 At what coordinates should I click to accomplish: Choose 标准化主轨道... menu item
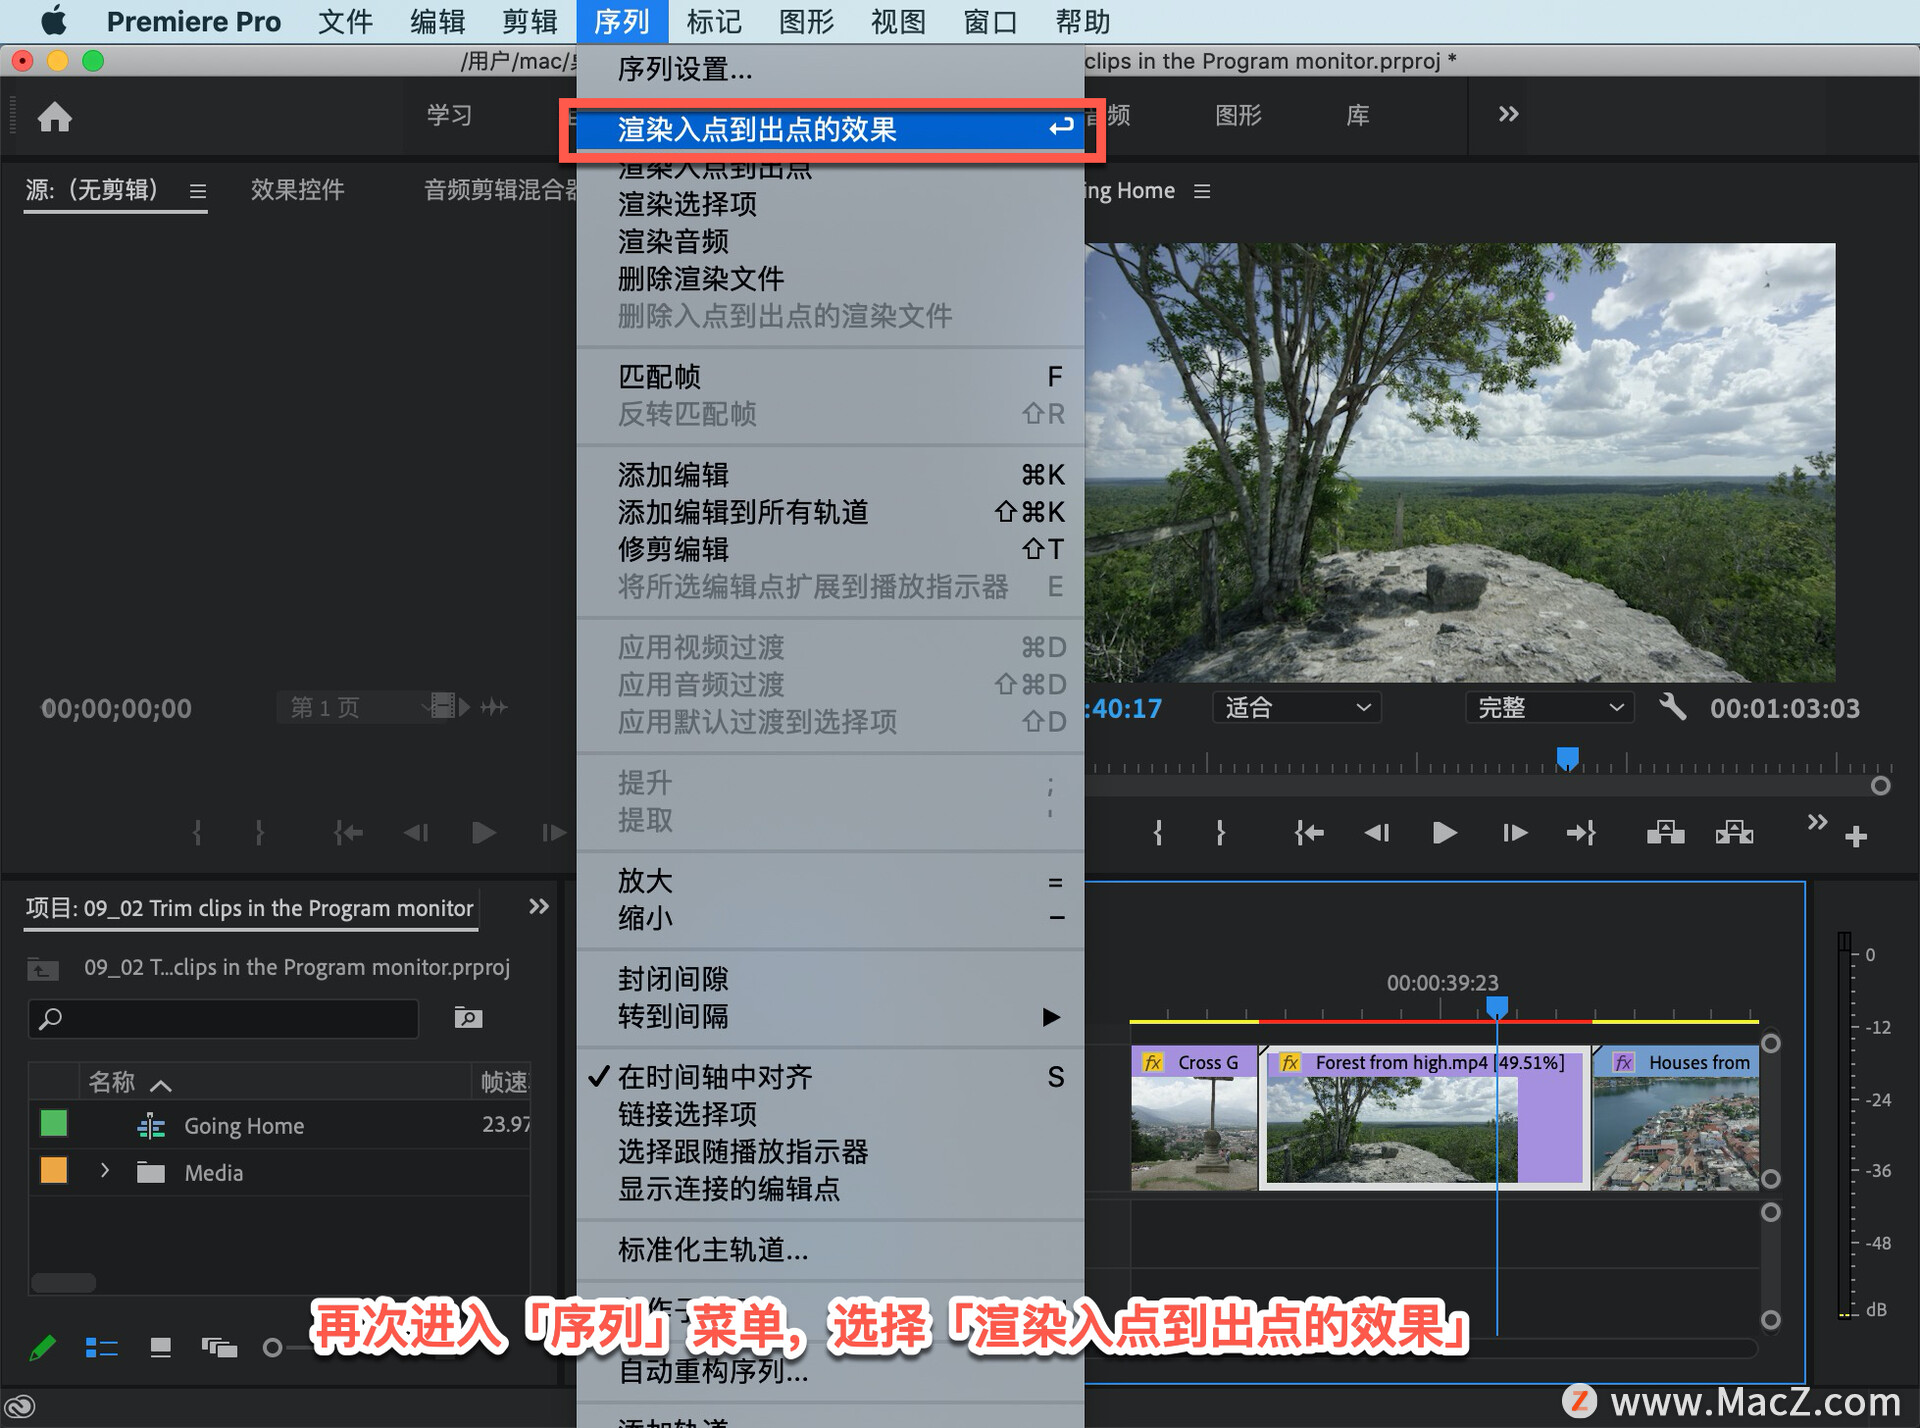(830, 1250)
